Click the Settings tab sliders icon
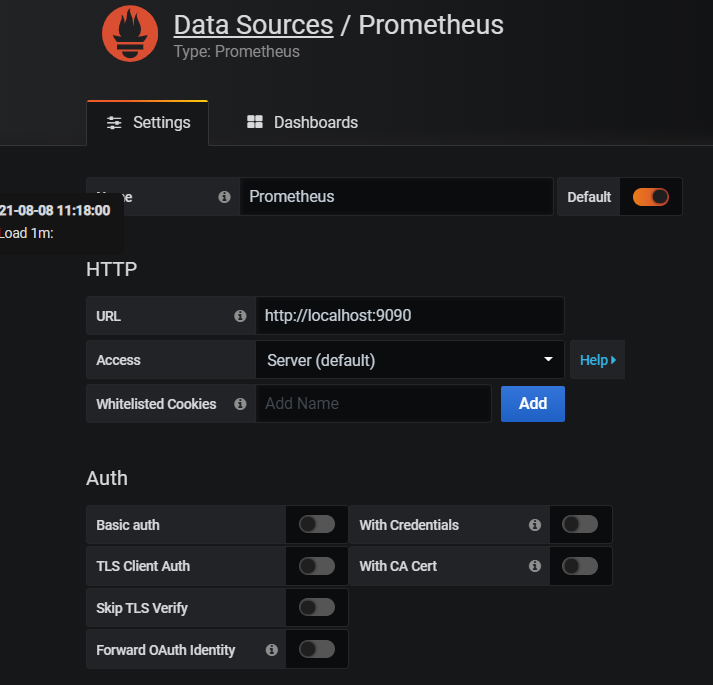 pyautogui.click(x=114, y=123)
